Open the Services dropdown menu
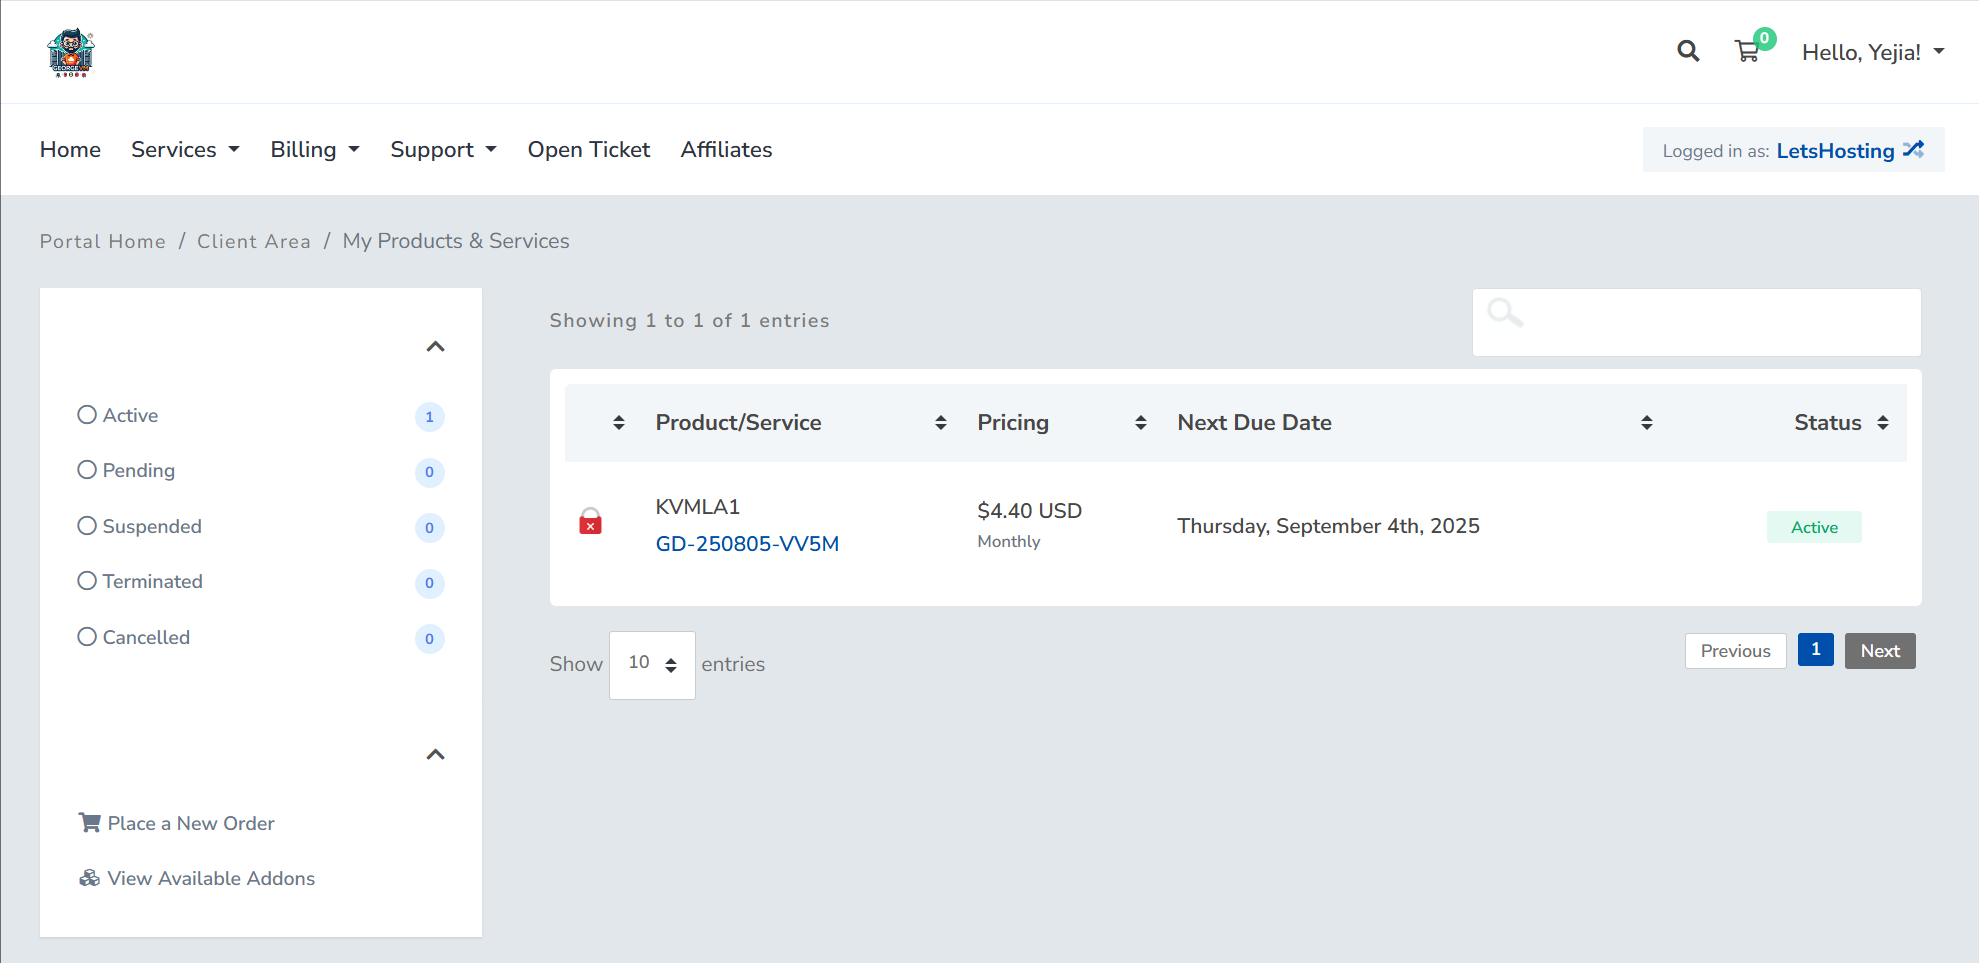Viewport: 1979px width, 963px height. click(x=185, y=149)
